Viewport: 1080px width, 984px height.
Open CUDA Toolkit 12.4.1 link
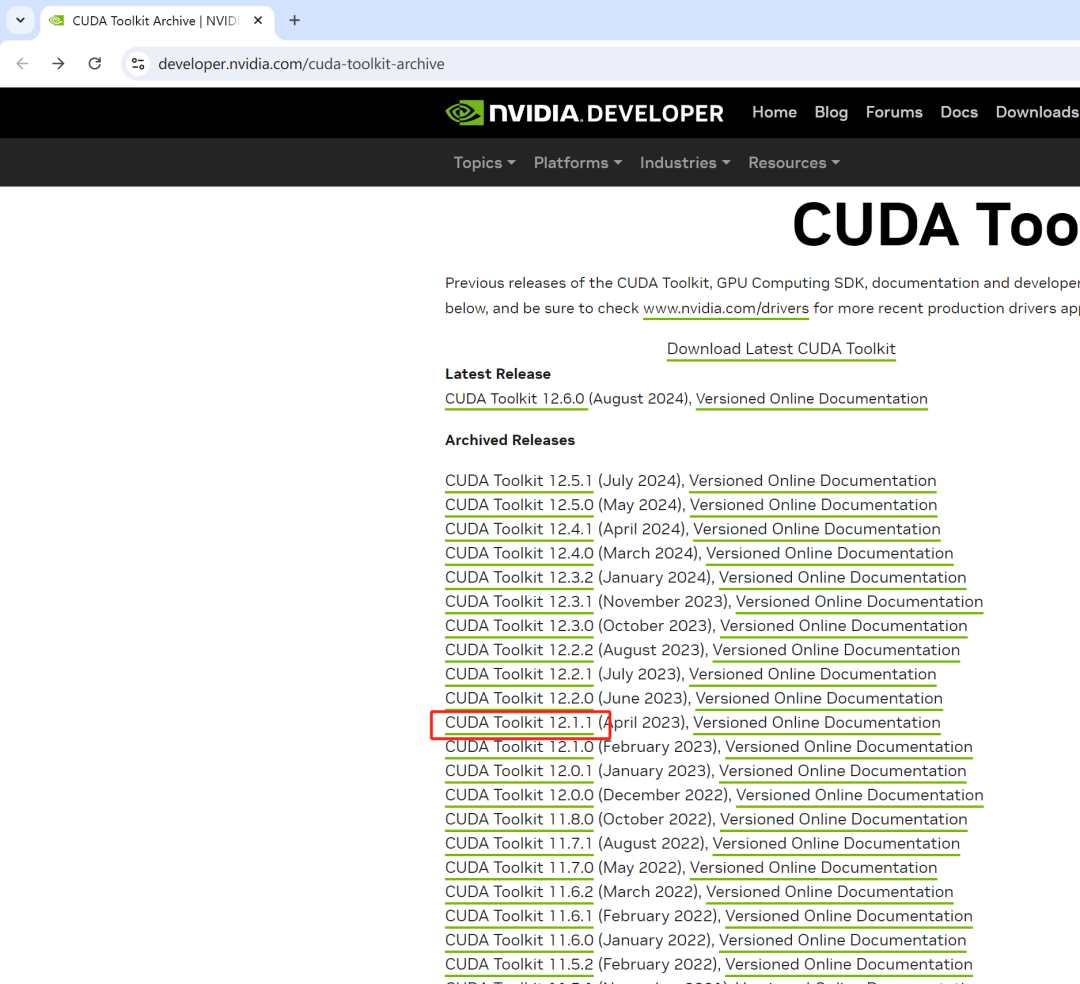(x=519, y=530)
